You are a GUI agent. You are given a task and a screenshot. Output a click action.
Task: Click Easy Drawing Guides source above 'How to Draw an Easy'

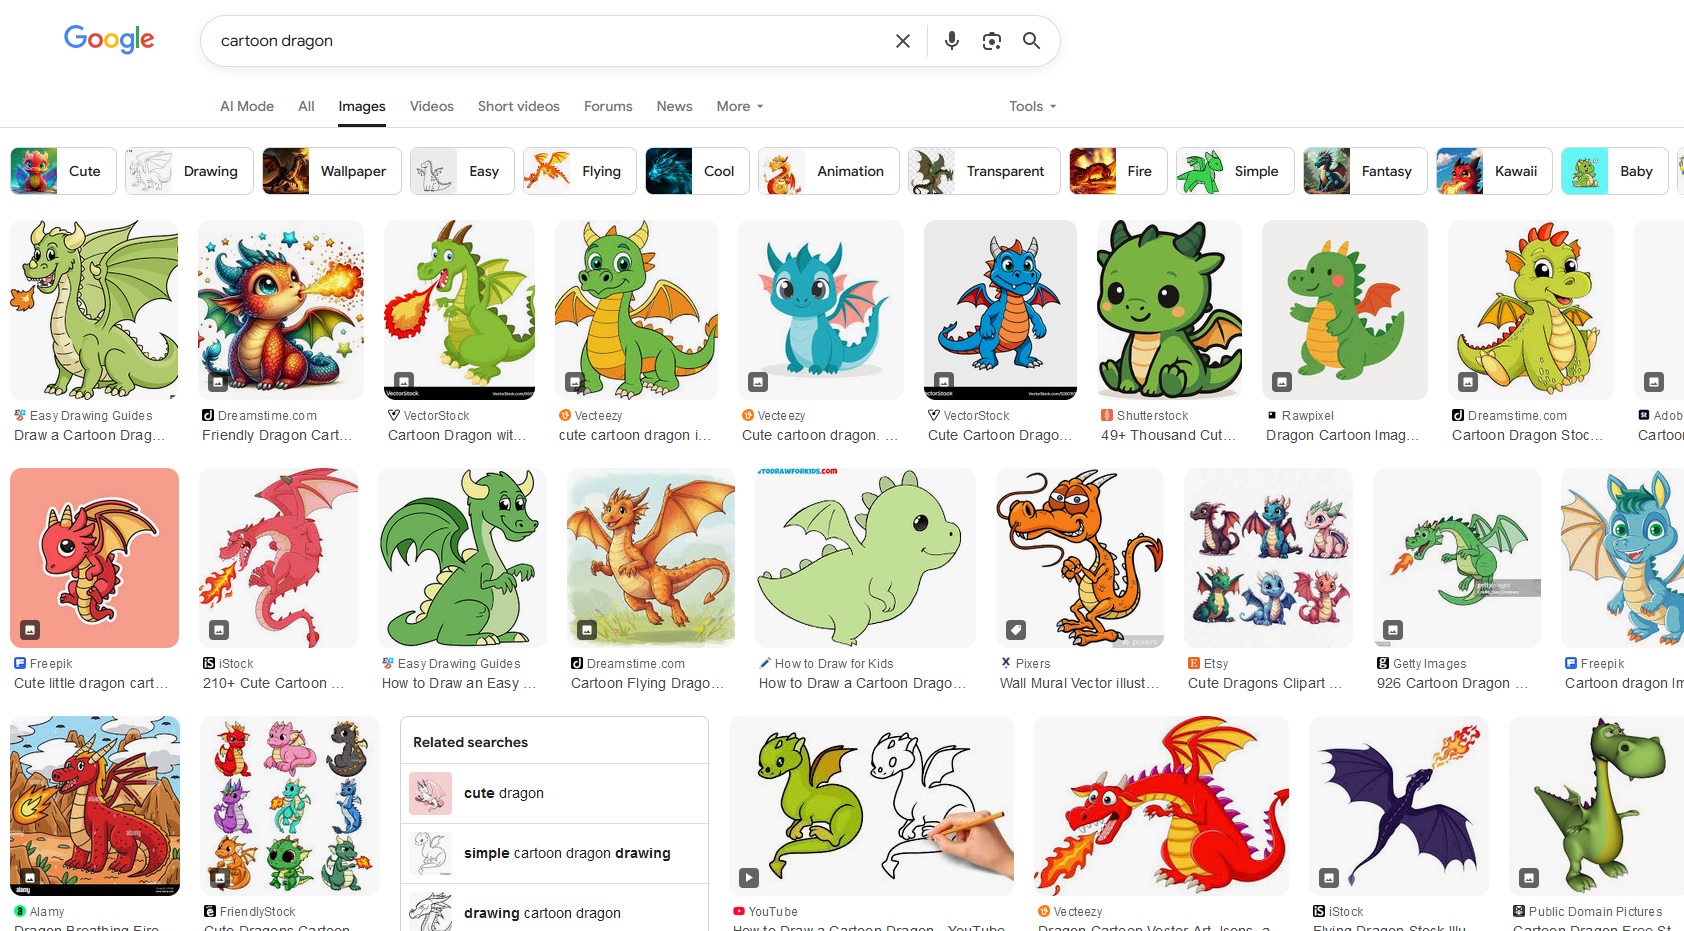[451, 663]
